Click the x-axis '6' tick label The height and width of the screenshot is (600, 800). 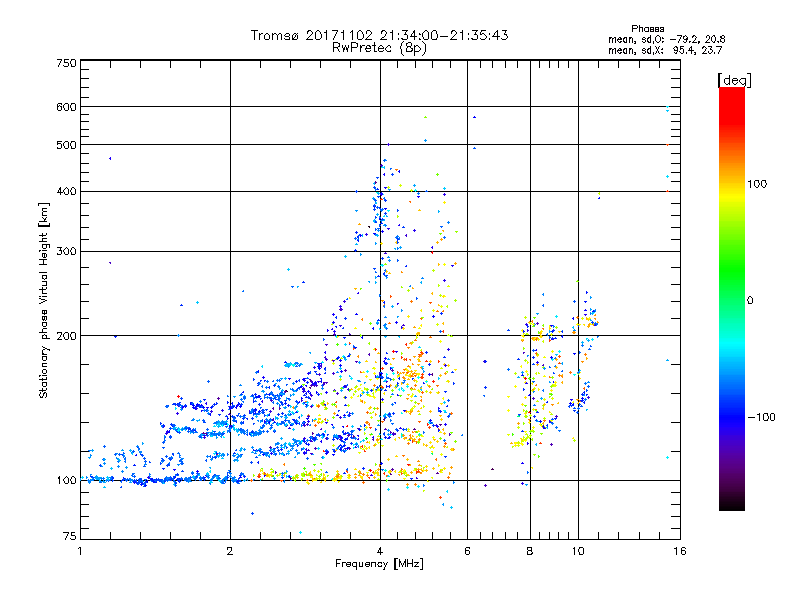click(x=467, y=551)
